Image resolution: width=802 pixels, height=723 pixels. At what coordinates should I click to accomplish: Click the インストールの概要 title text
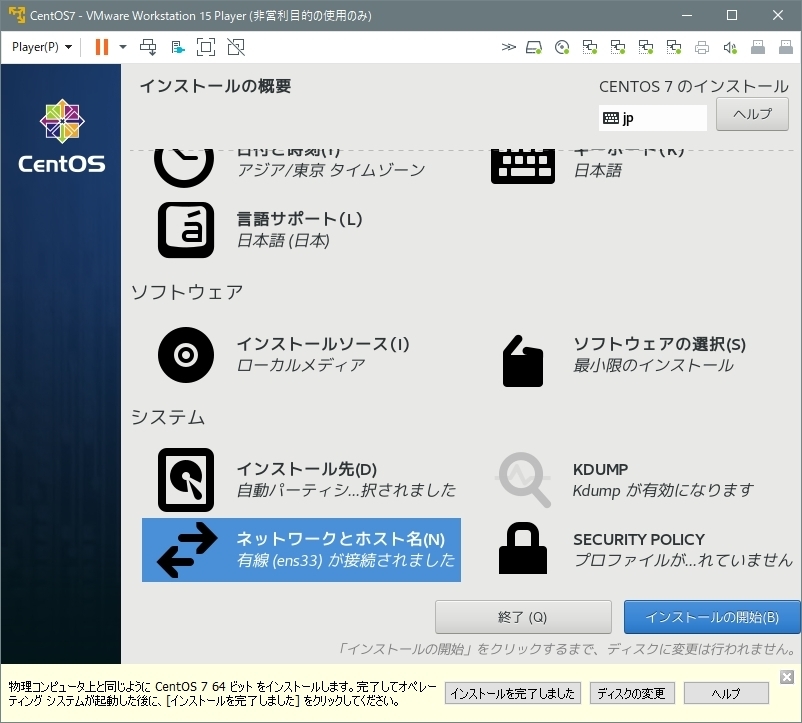click(x=215, y=86)
